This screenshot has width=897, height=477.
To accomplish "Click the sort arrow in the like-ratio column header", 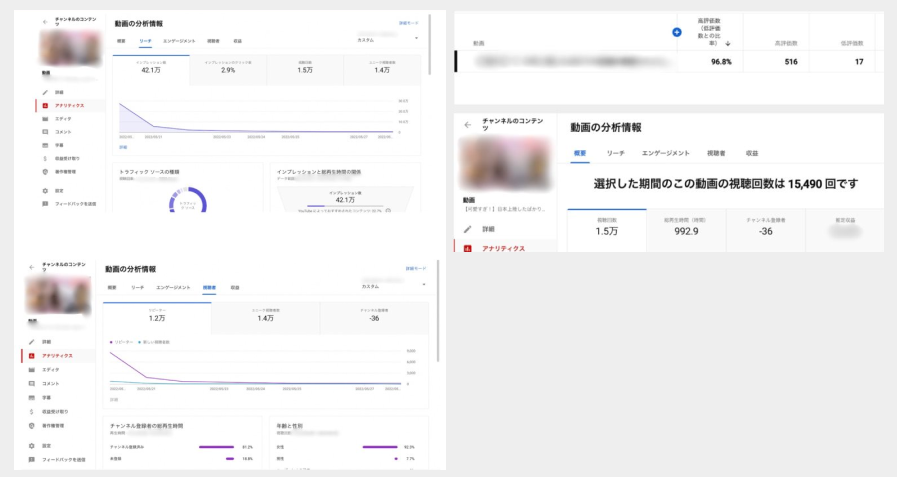I will (x=728, y=43).
